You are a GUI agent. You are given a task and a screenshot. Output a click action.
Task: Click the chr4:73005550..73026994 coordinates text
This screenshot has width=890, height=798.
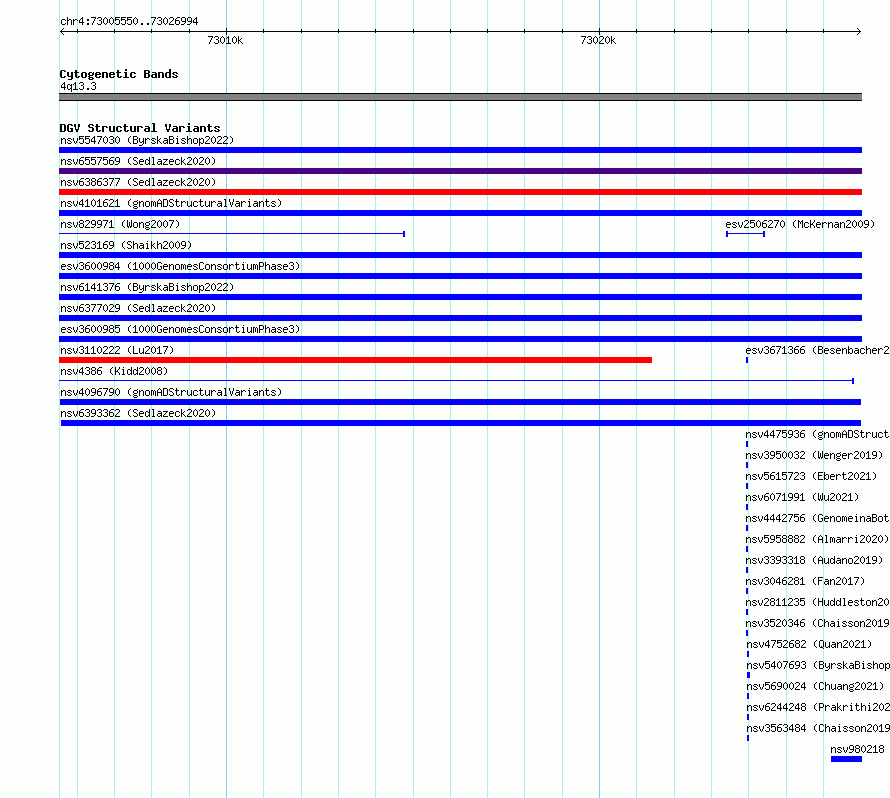click(129, 21)
